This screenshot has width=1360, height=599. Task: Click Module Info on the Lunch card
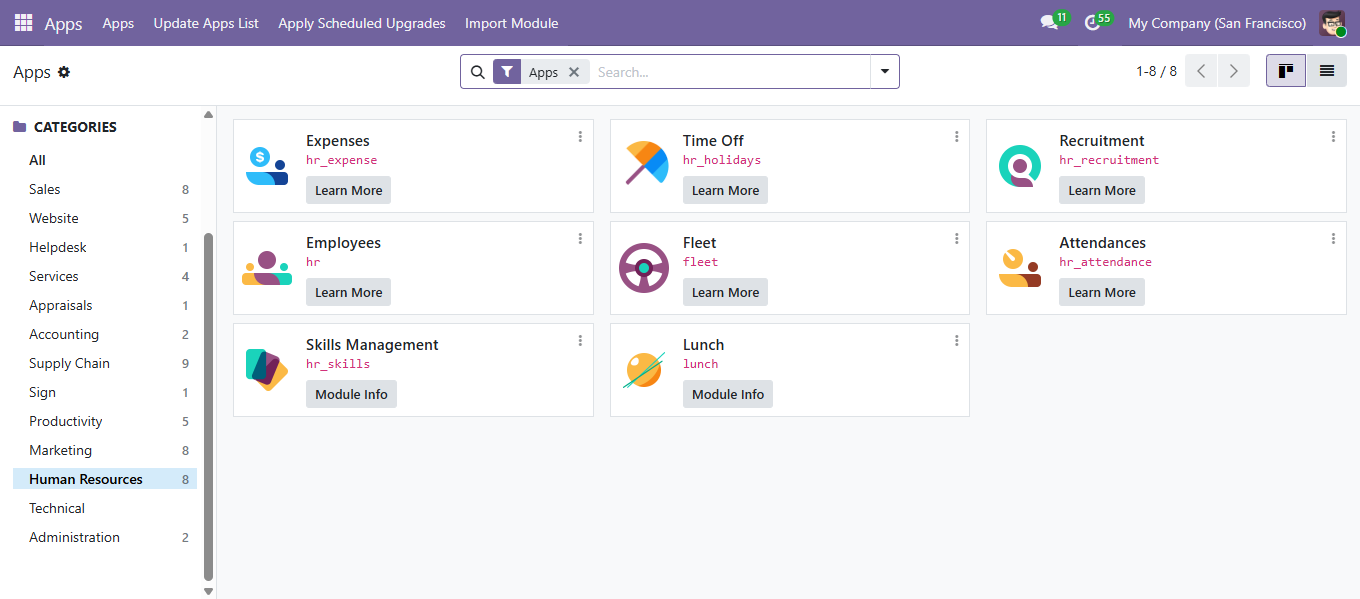point(727,394)
